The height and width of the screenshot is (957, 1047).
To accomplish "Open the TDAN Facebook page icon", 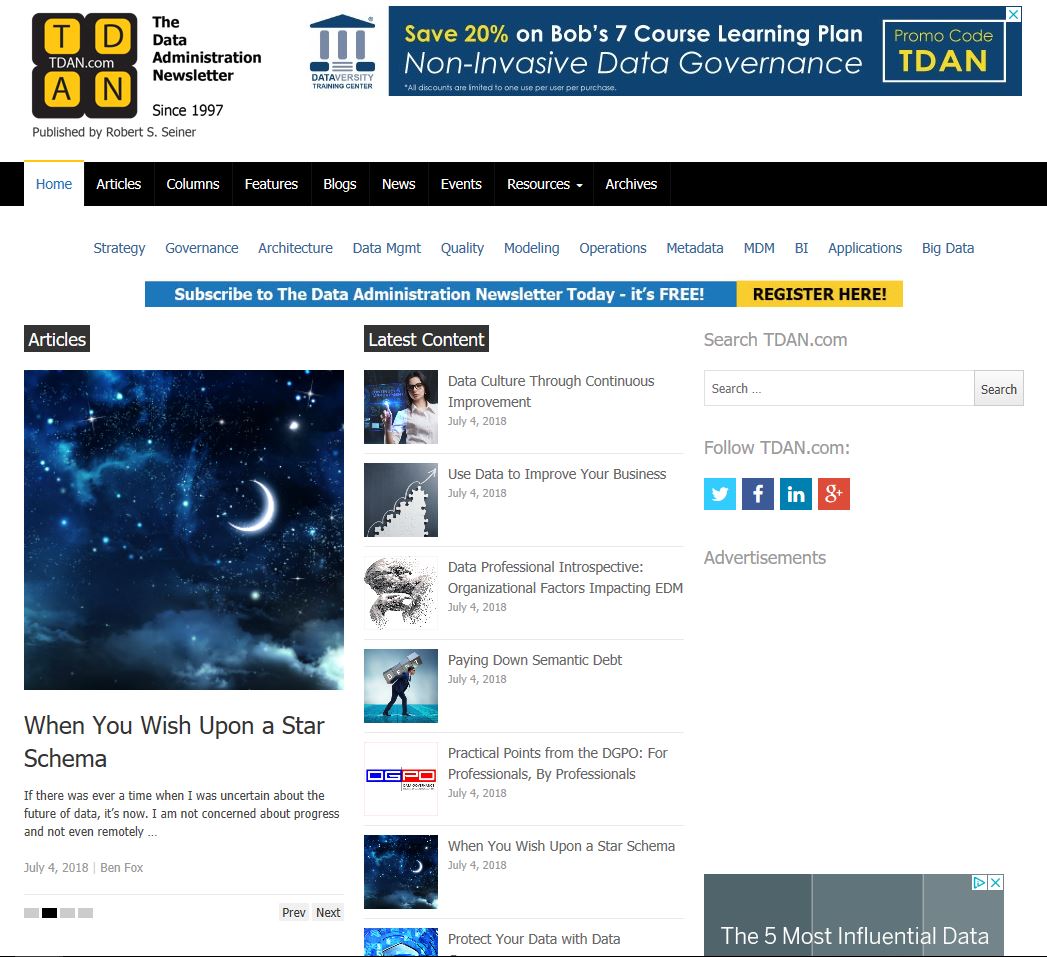I will (758, 494).
